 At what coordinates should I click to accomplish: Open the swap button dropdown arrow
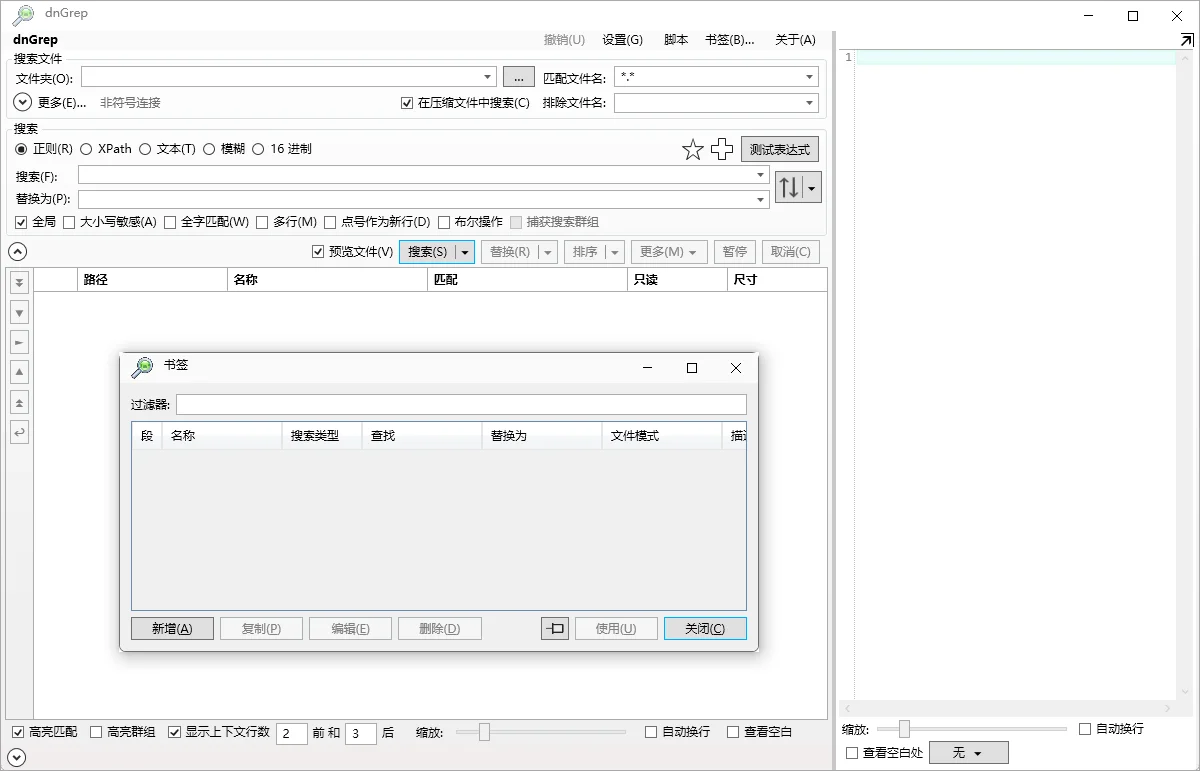(x=812, y=187)
